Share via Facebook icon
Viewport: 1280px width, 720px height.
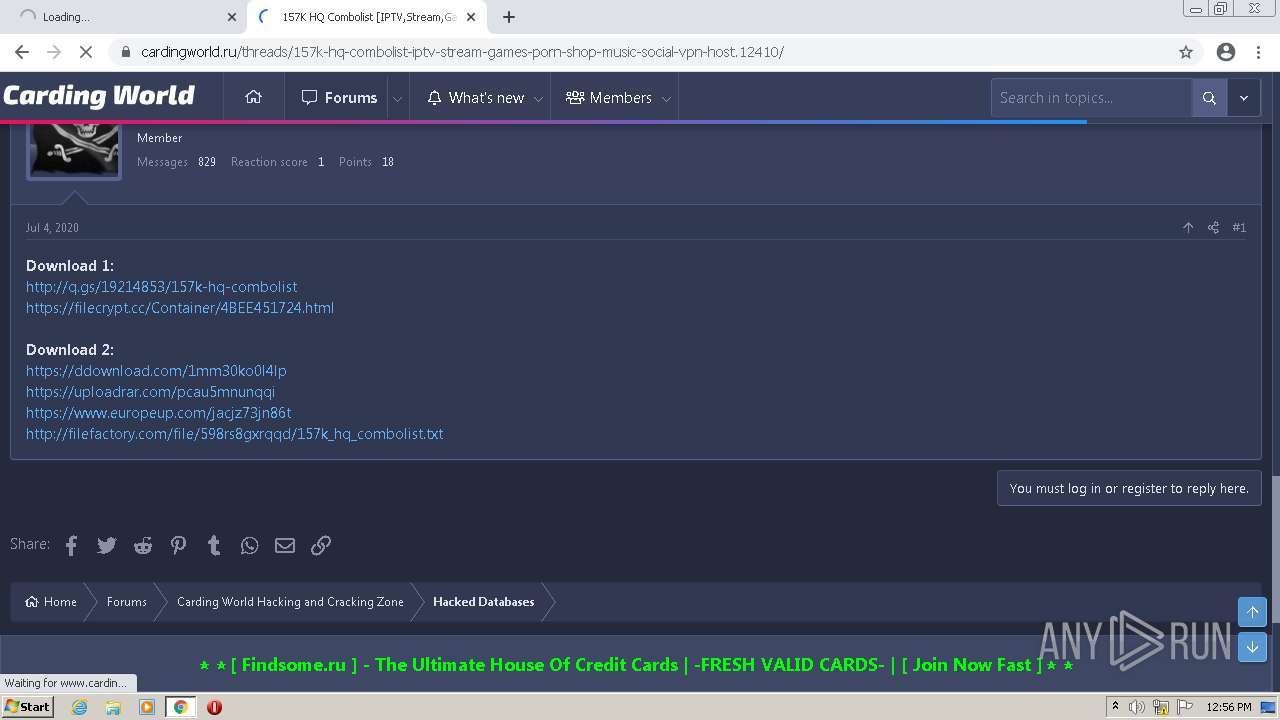coord(71,545)
